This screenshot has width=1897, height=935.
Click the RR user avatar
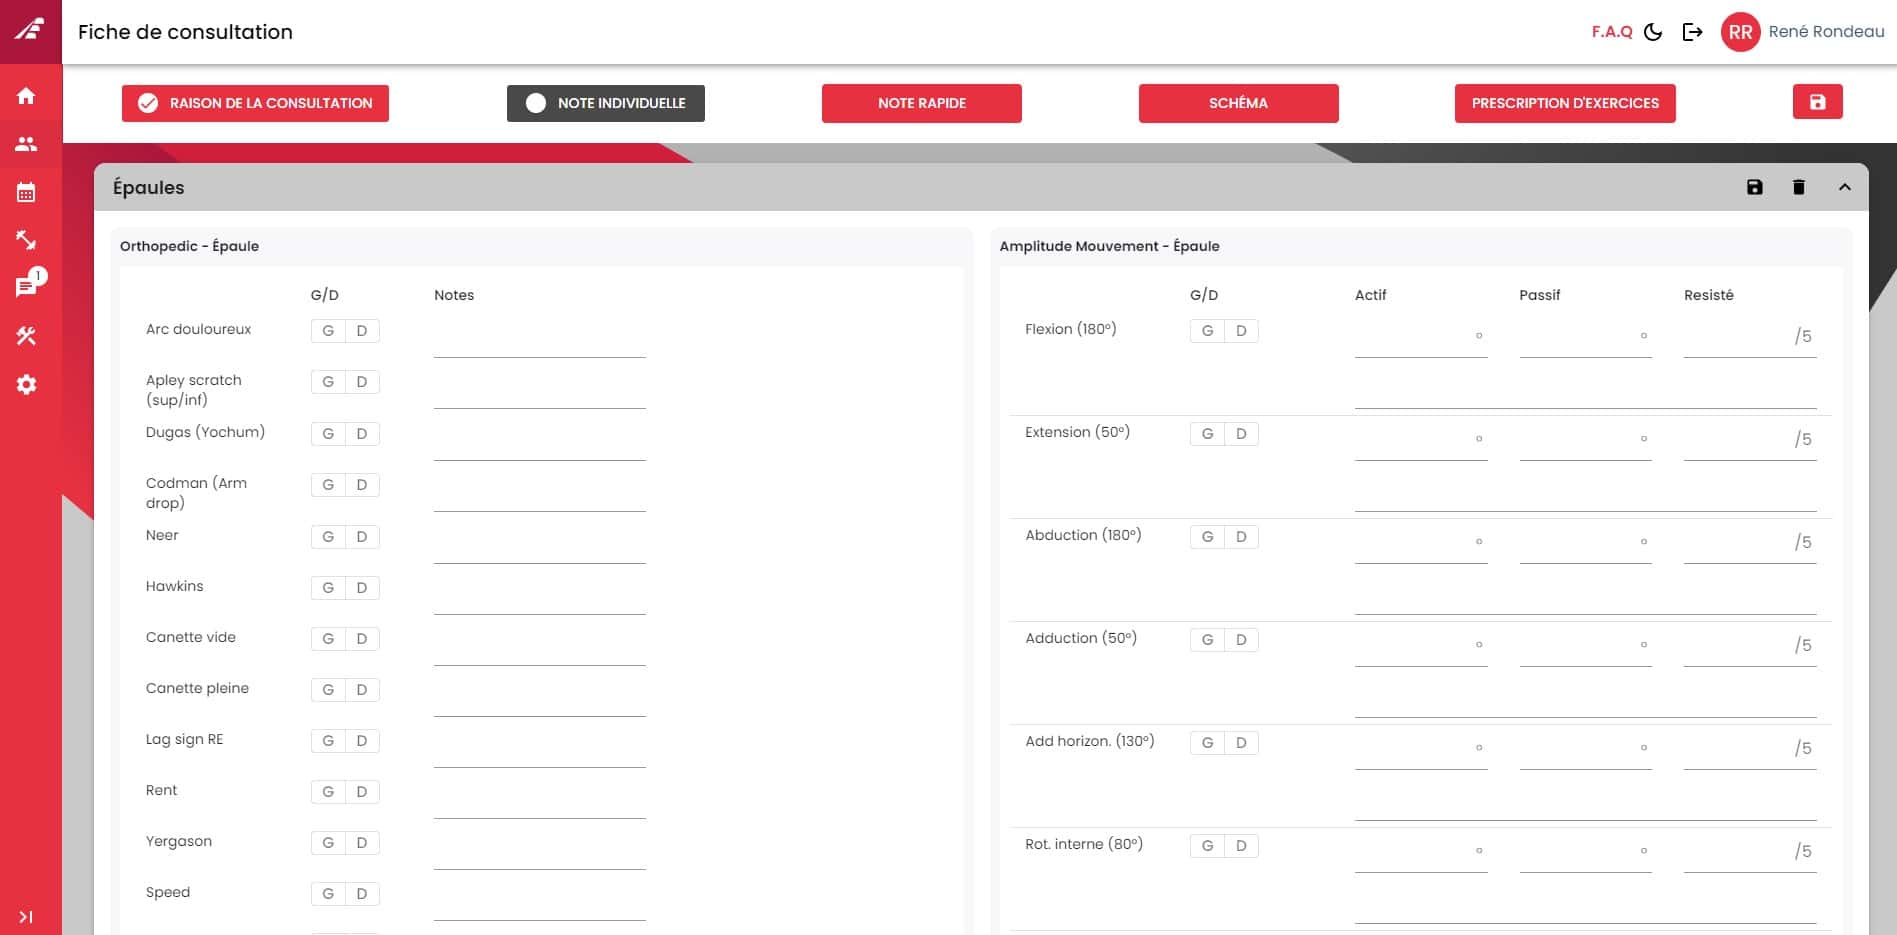pos(1740,32)
